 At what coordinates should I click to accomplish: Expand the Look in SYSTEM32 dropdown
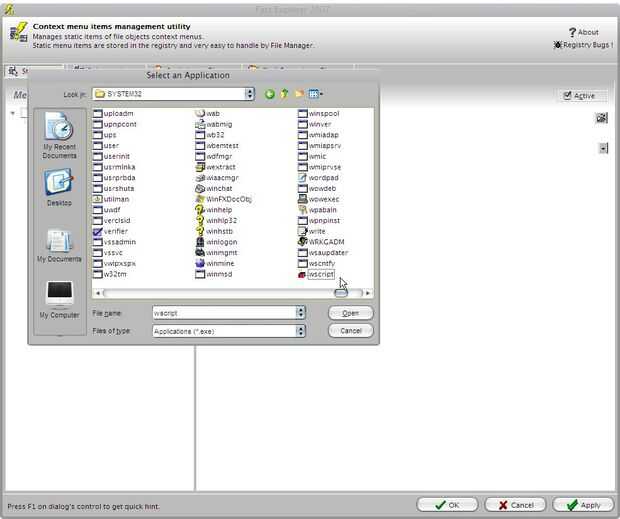point(250,94)
